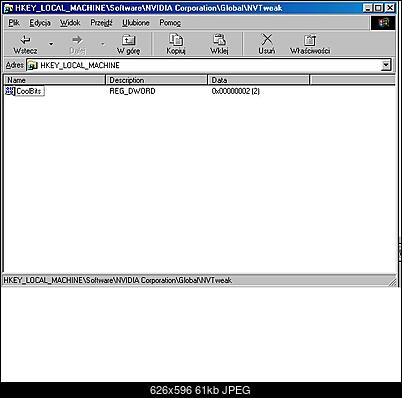The height and width of the screenshot is (398, 402).
Task: Open the Widok menu
Action: (x=70, y=23)
